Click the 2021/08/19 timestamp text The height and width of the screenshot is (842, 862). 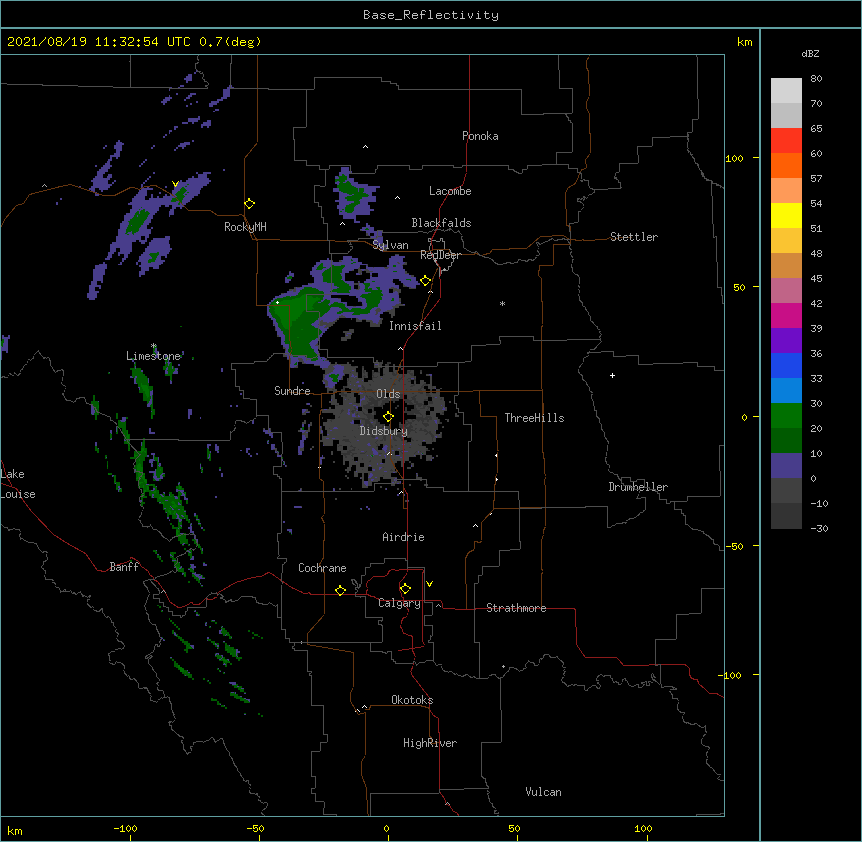(x=134, y=42)
